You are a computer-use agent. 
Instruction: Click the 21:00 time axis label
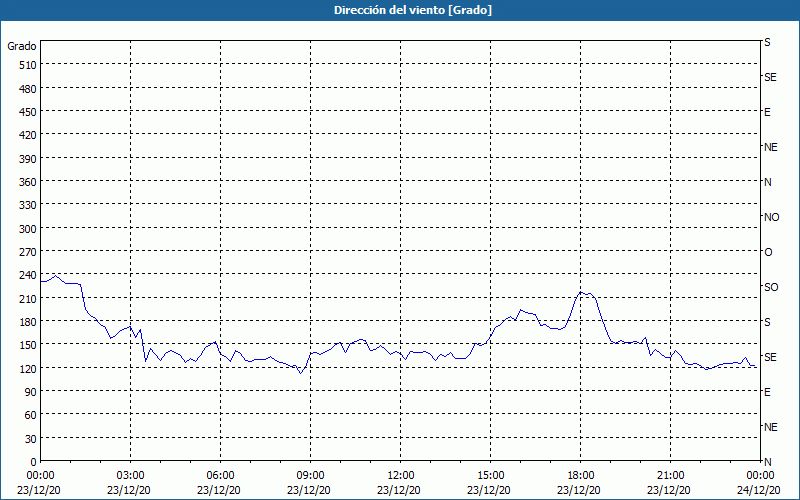pyautogui.click(x=670, y=476)
